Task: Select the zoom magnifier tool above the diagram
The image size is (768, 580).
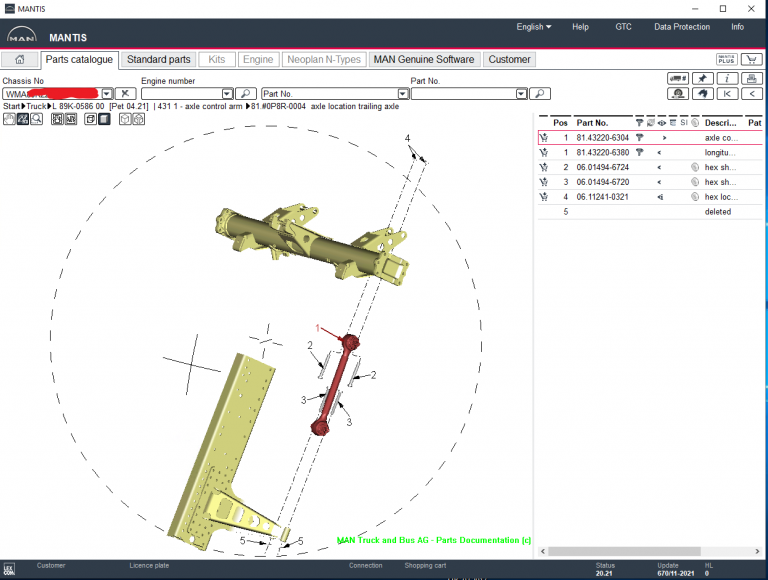Action: tap(37, 119)
